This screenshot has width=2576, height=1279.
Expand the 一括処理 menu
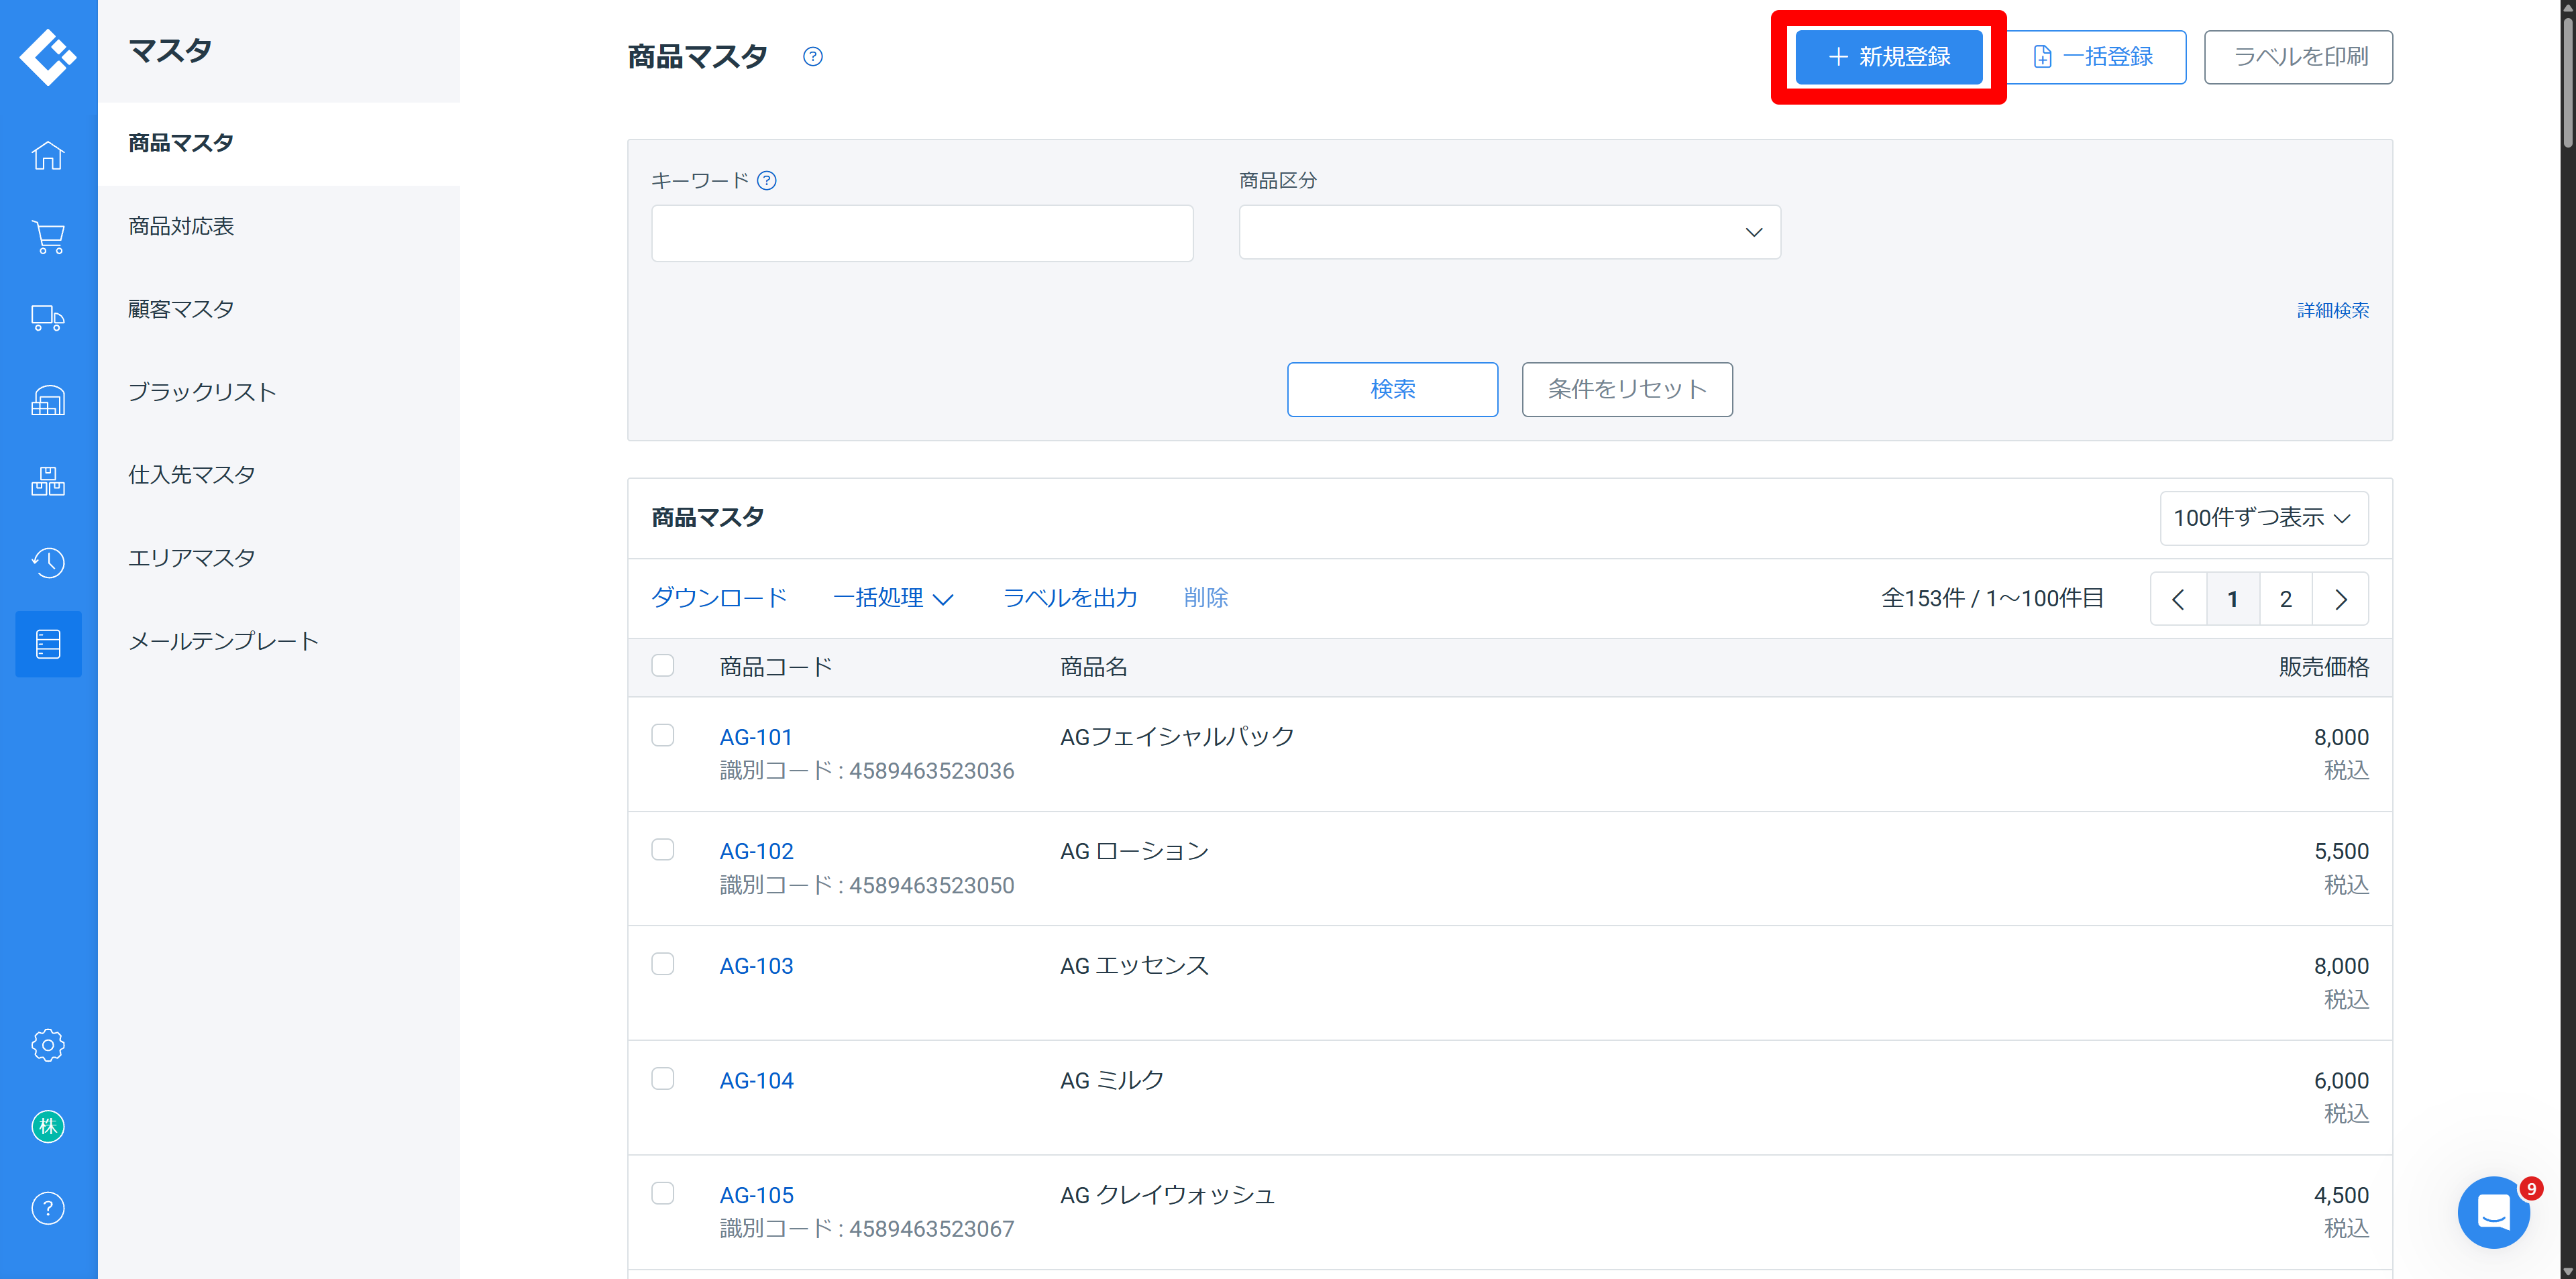(x=893, y=598)
